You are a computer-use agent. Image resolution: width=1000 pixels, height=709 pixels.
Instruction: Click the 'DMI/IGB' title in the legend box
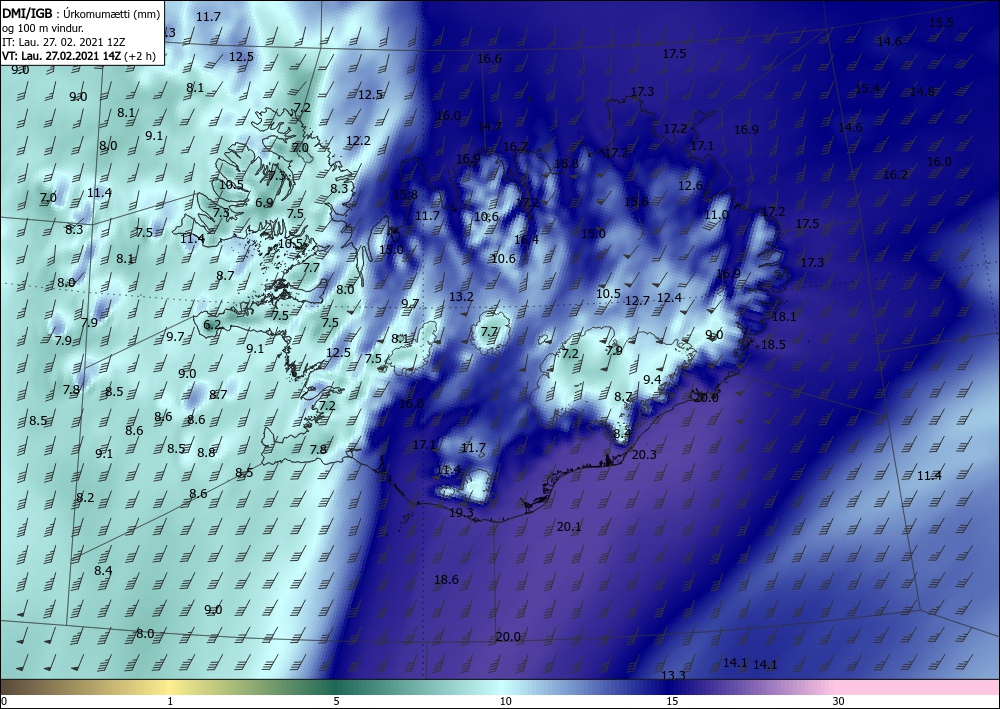pyautogui.click(x=27, y=13)
